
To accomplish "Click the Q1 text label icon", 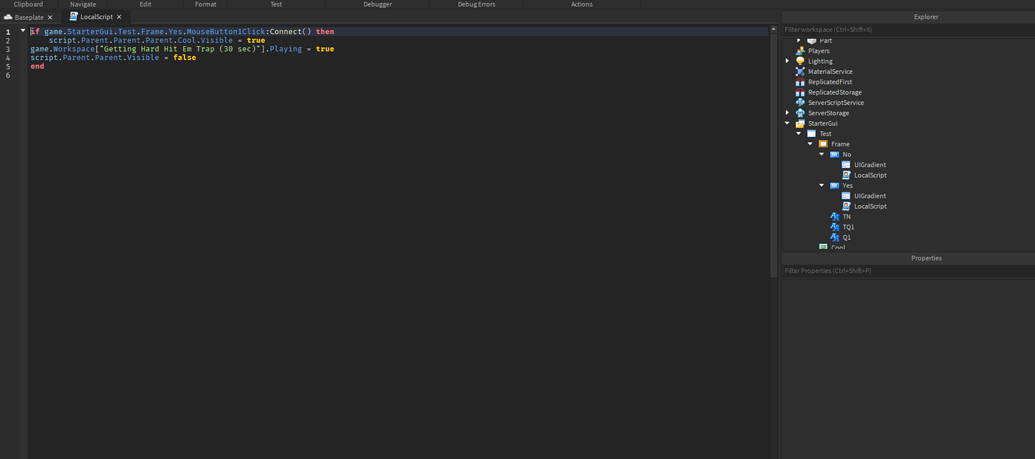I will (x=834, y=237).
